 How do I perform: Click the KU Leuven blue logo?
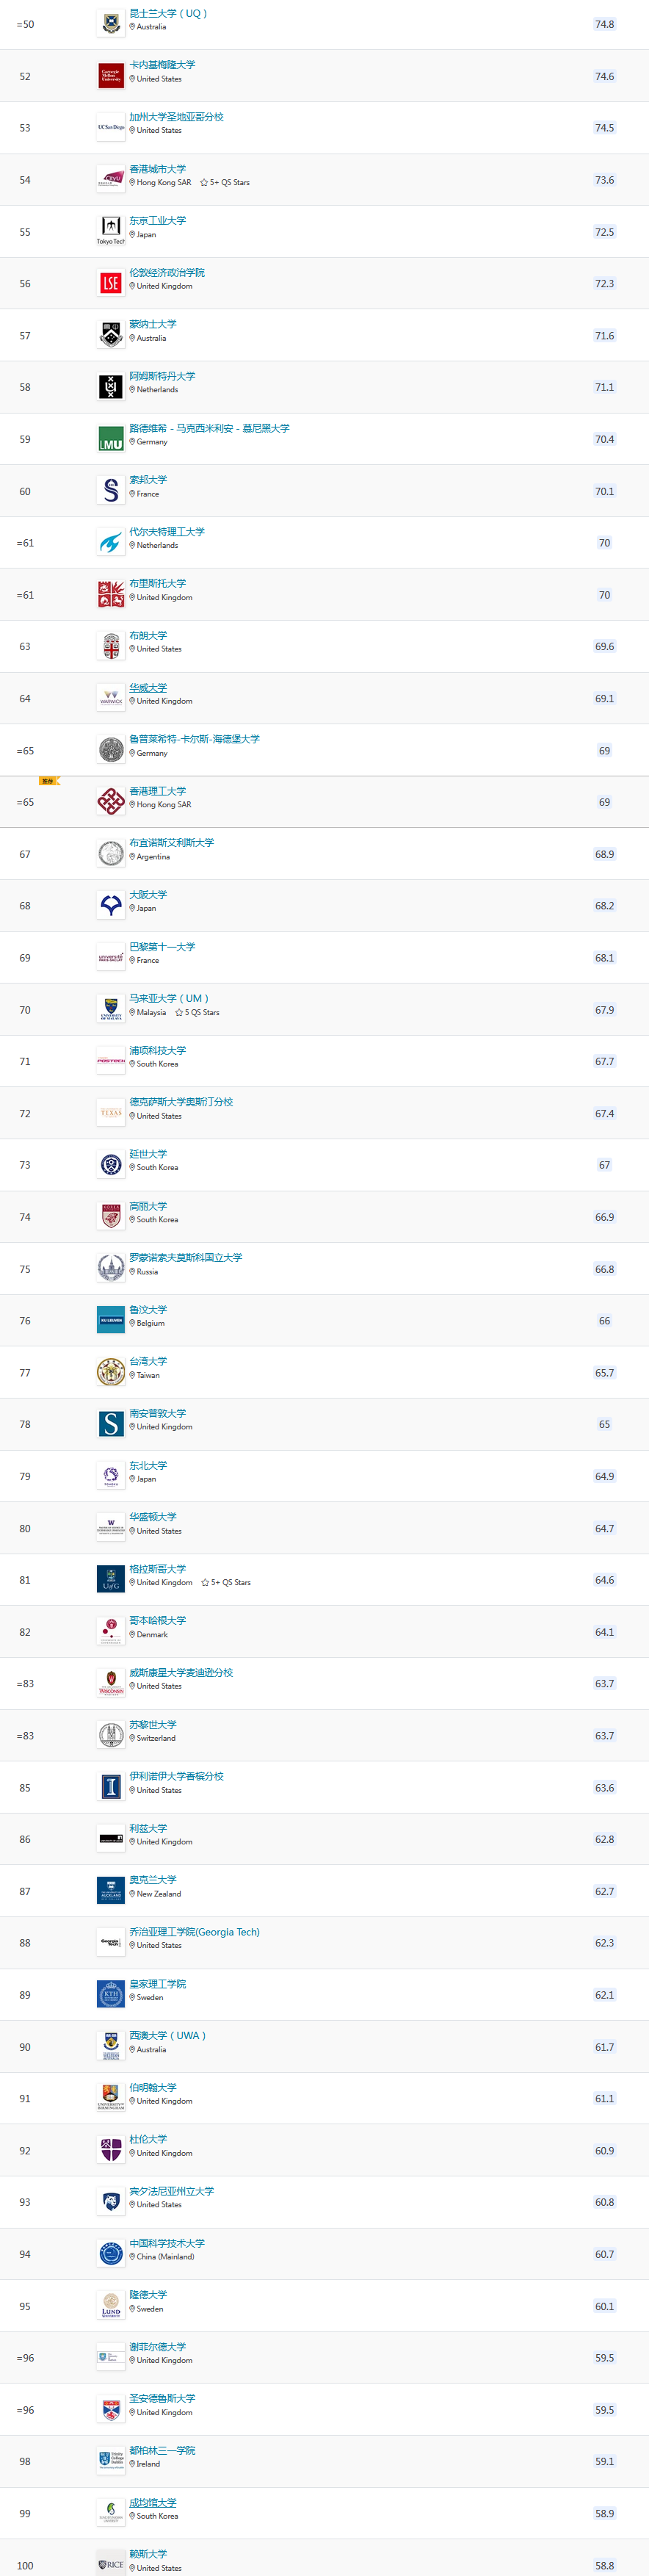pyautogui.click(x=111, y=1321)
